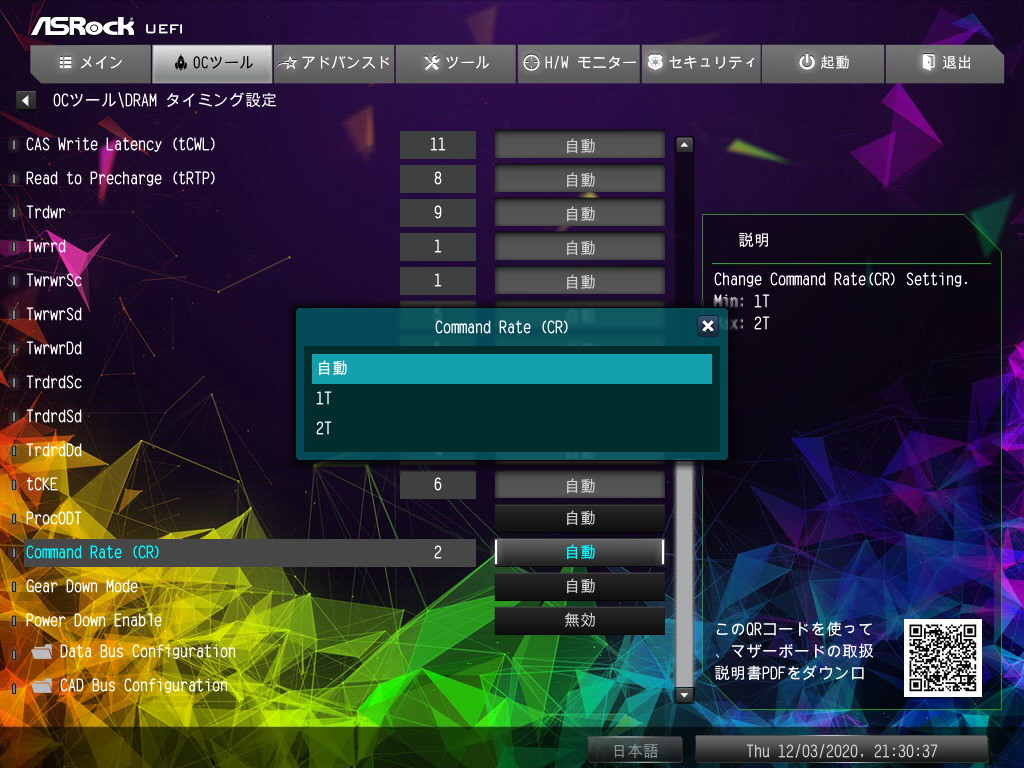The image size is (1024, 768).
Task: Select the Gear Down Mode label
Action: tap(82, 586)
